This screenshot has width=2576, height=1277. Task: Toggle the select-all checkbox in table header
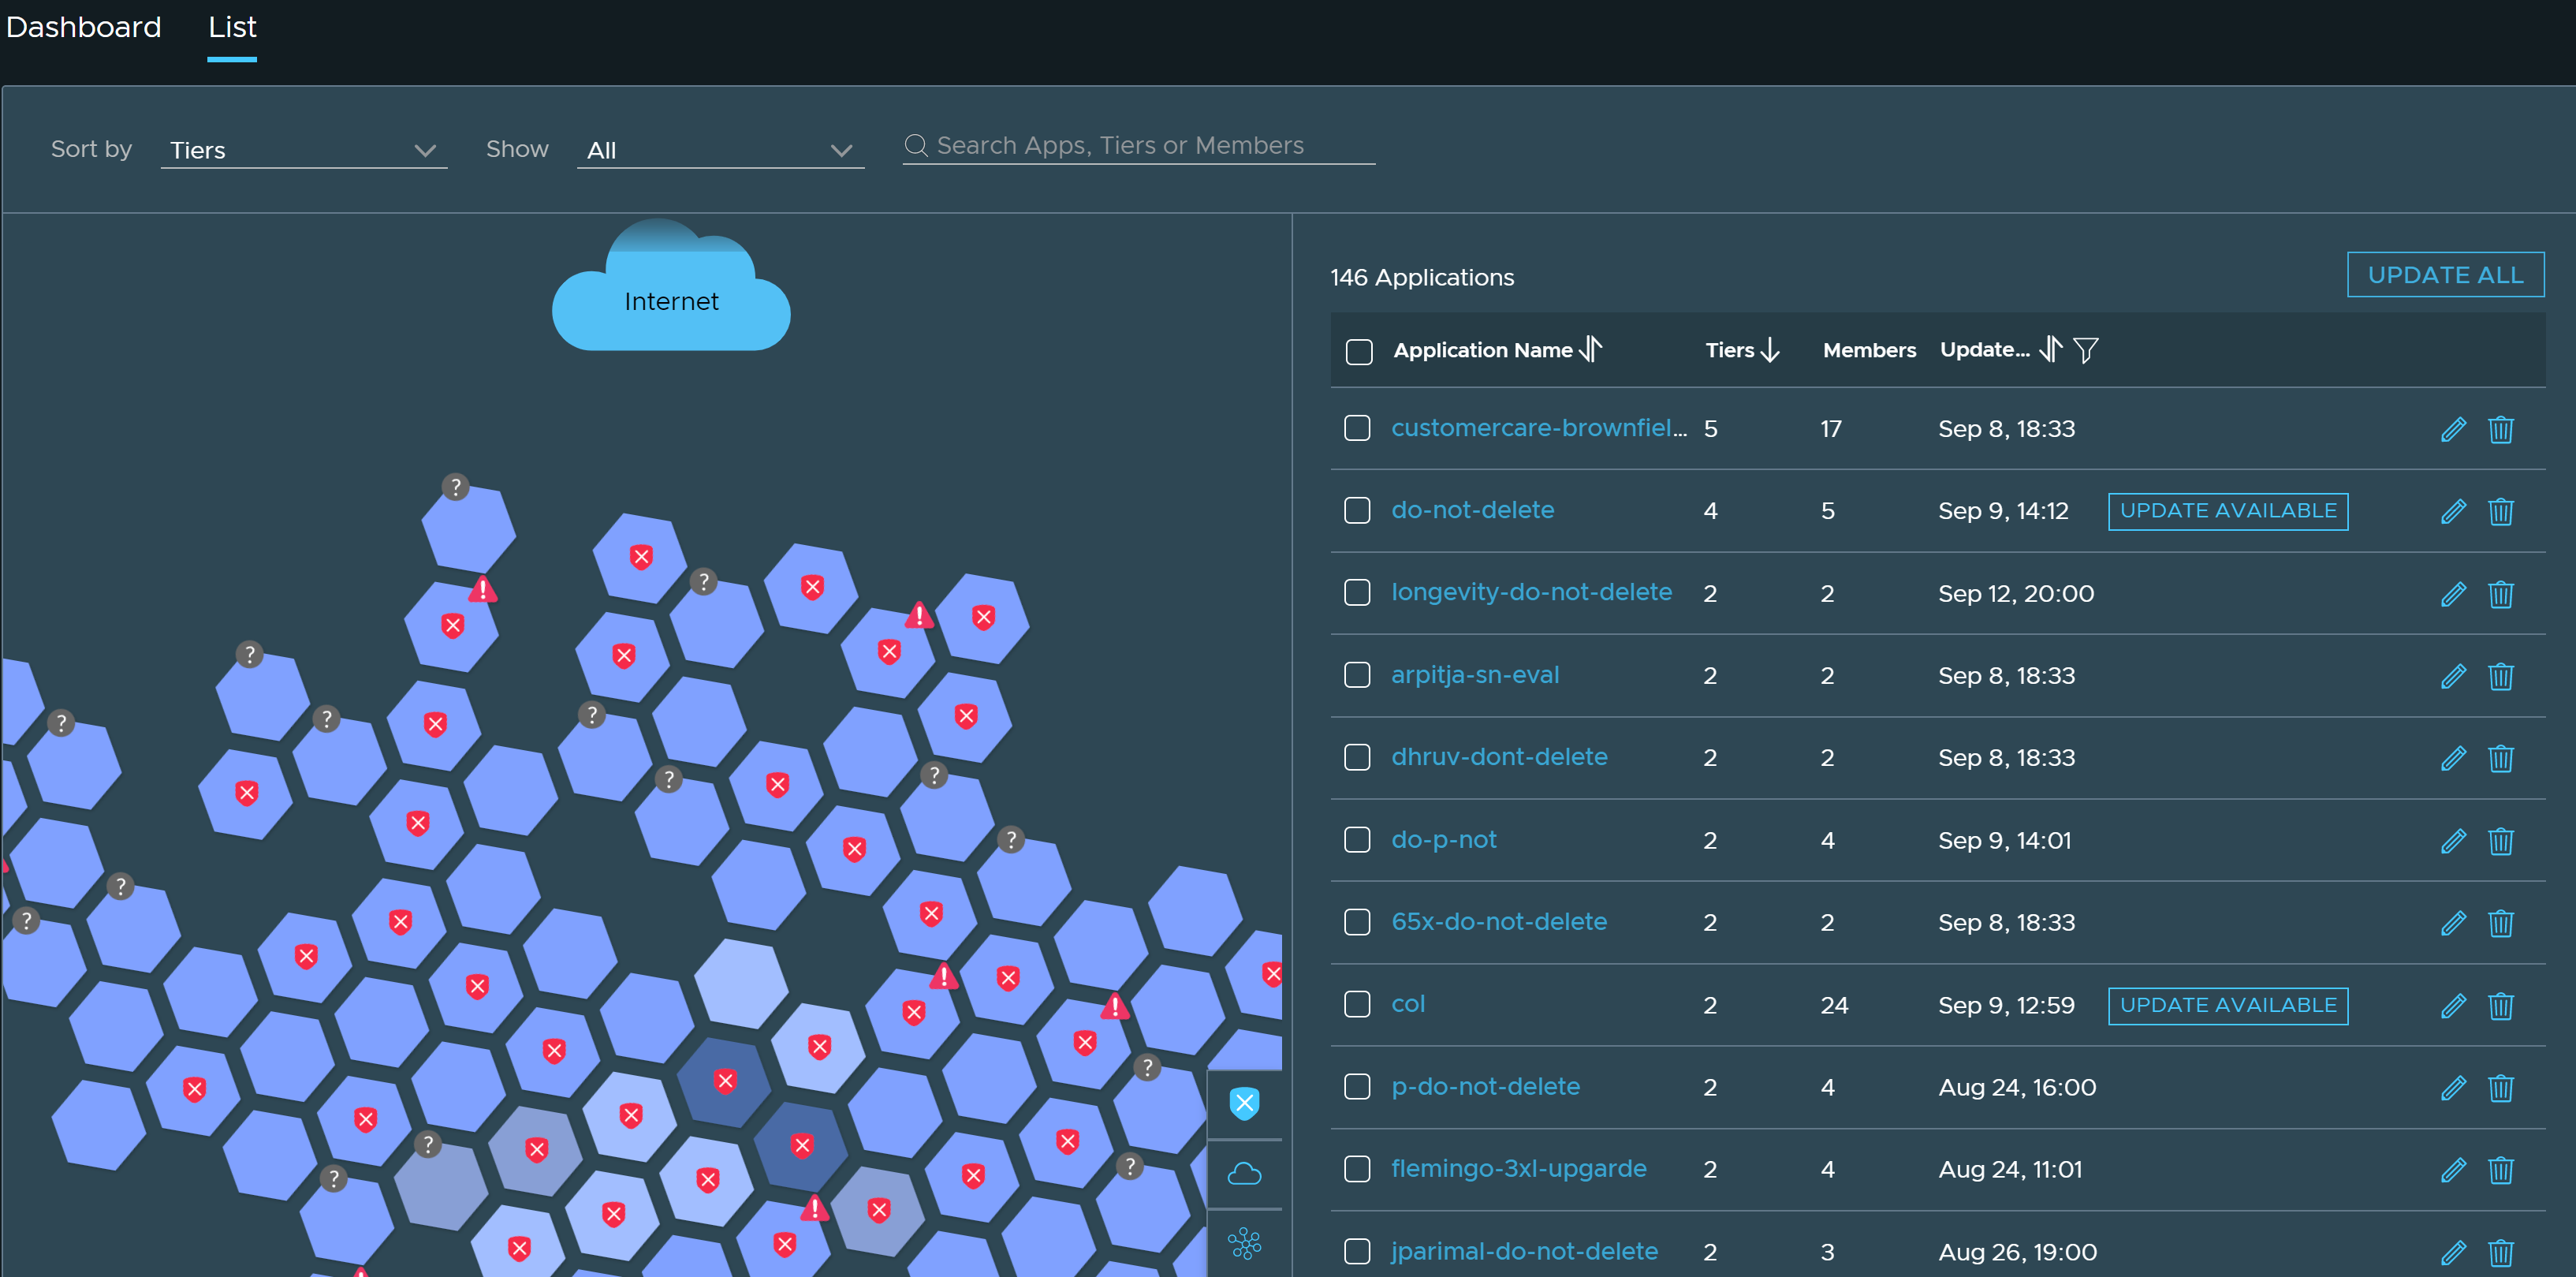[1359, 350]
